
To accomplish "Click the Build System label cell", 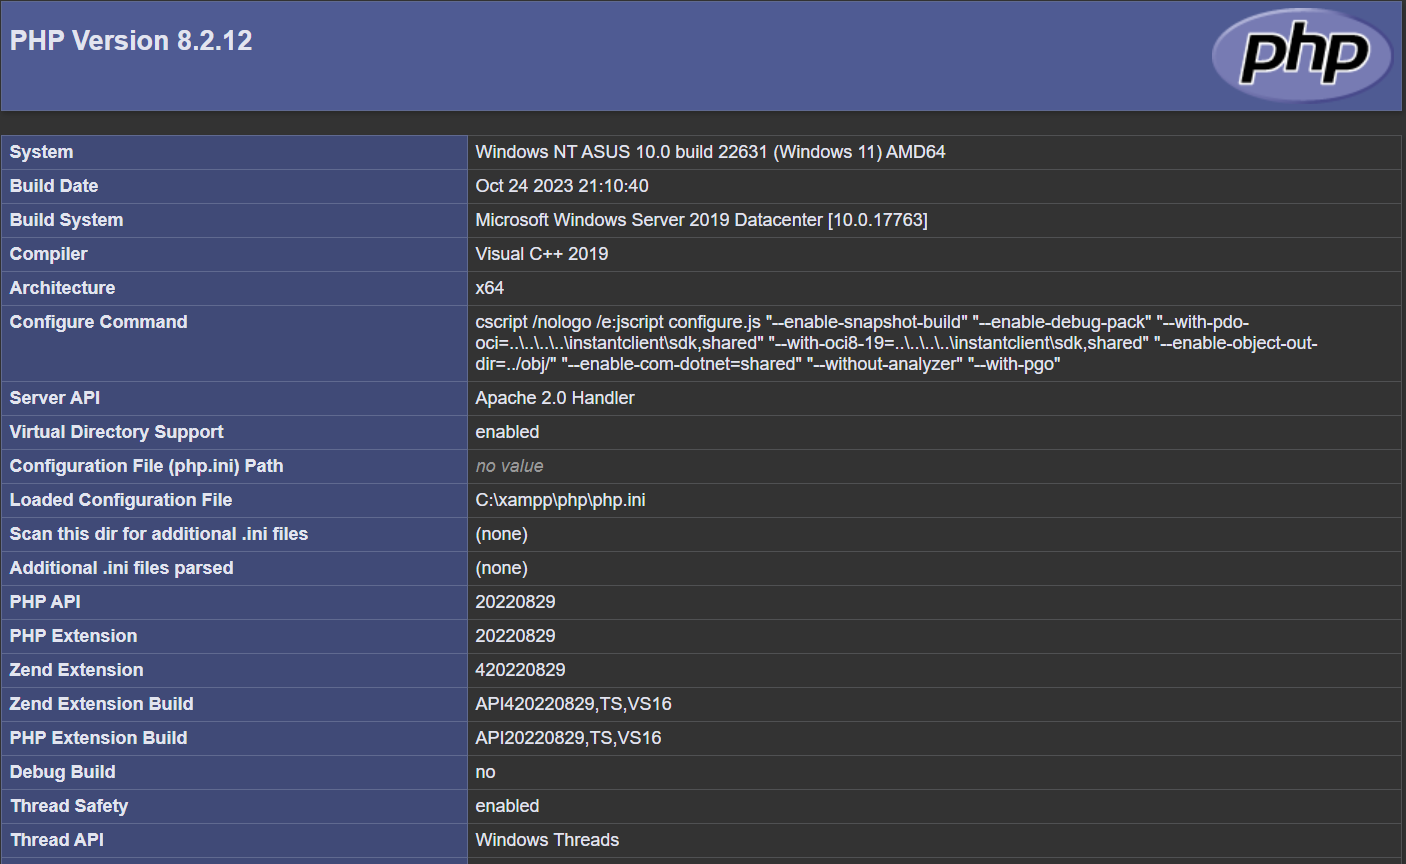I will 66,220.
